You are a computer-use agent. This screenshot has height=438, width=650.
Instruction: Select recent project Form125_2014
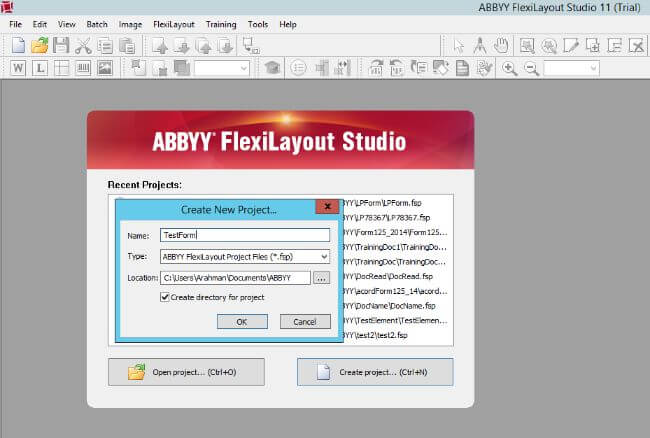[x=395, y=232]
